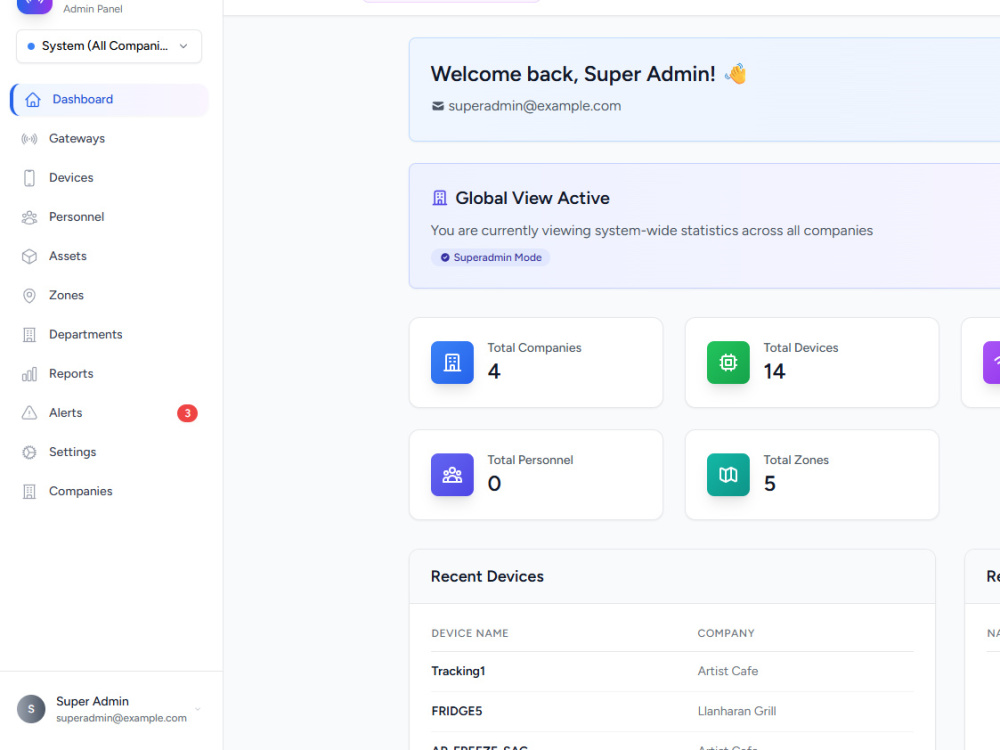
Task: Click the Companies building icon in sidebar
Action: pos(29,492)
